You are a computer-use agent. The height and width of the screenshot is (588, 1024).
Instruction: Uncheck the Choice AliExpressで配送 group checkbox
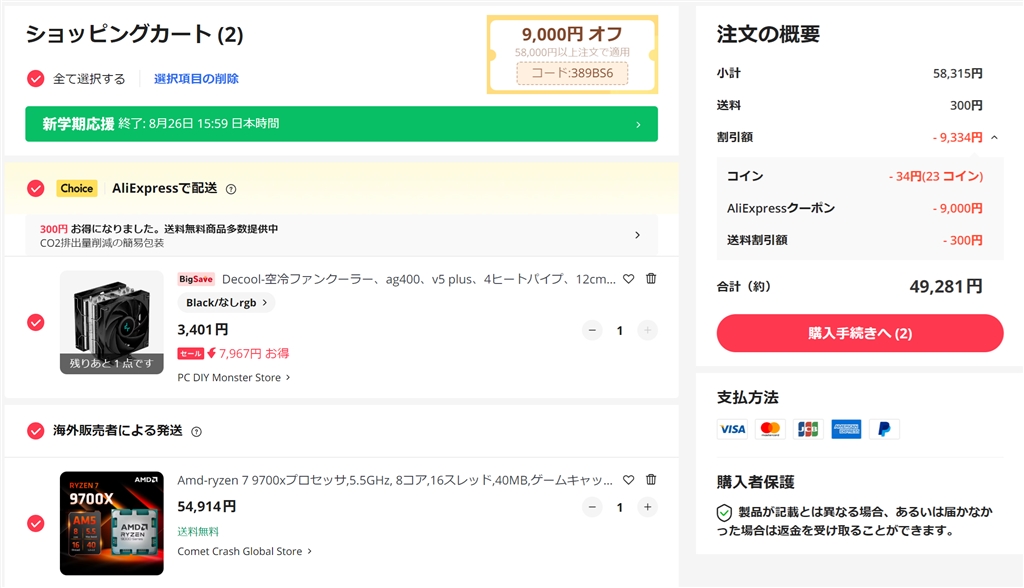tap(35, 188)
